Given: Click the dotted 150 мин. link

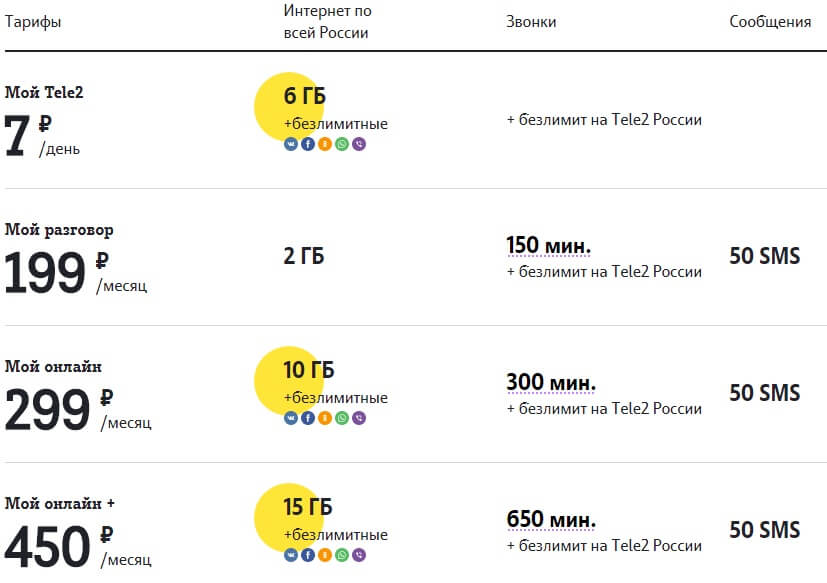Looking at the screenshot, I should [549, 246].
